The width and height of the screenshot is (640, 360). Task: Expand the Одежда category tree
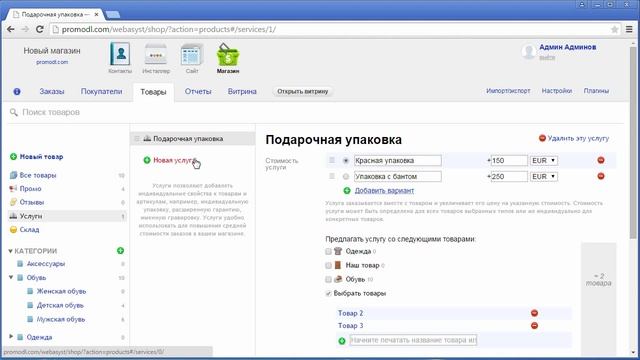click(x=11, y=337)
